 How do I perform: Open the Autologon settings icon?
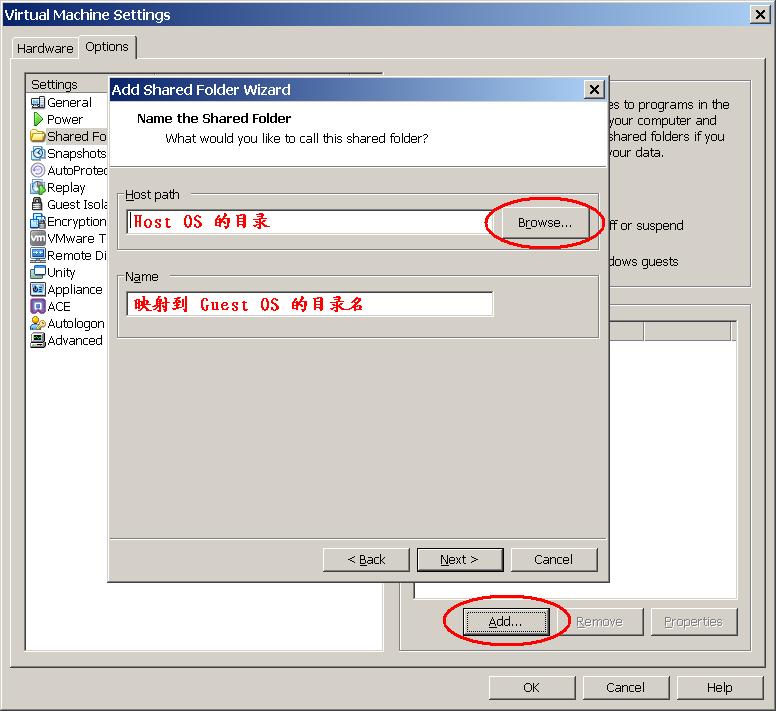click(x=38, y=323)
